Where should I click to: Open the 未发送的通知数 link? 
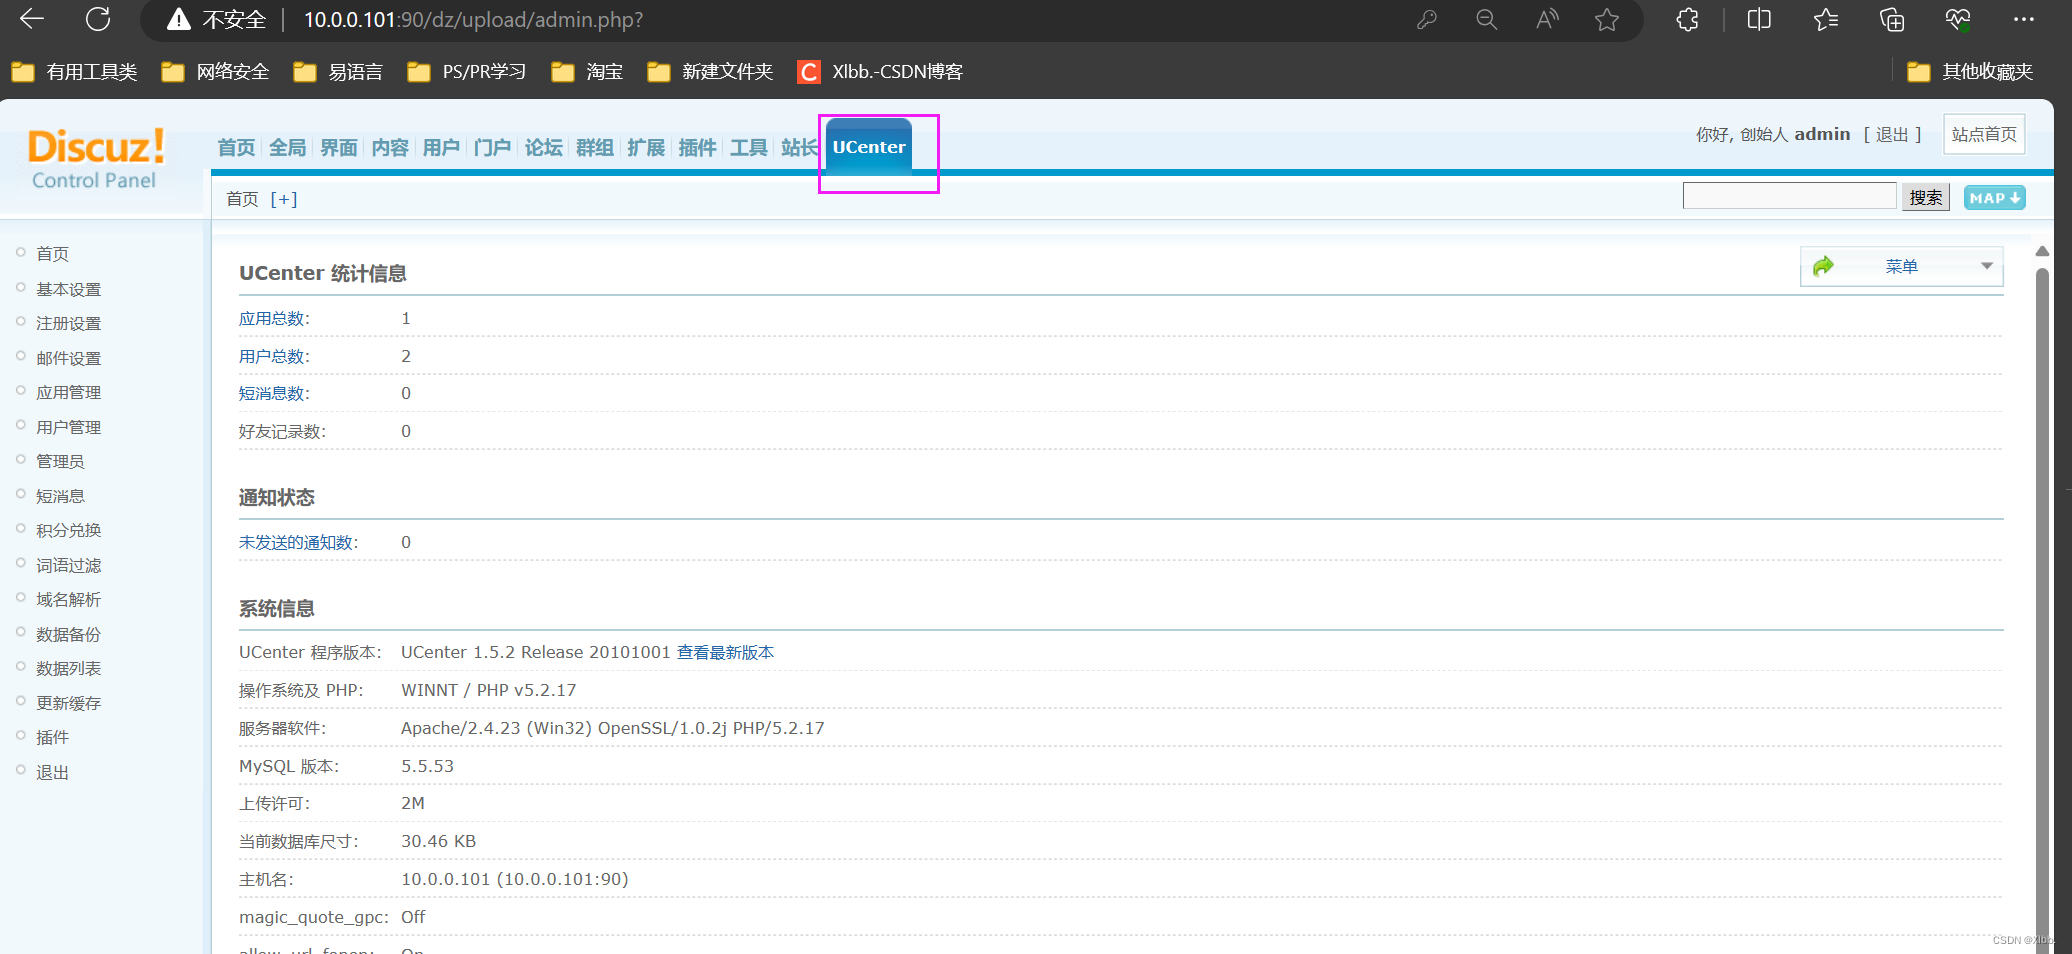click(296, 542)
